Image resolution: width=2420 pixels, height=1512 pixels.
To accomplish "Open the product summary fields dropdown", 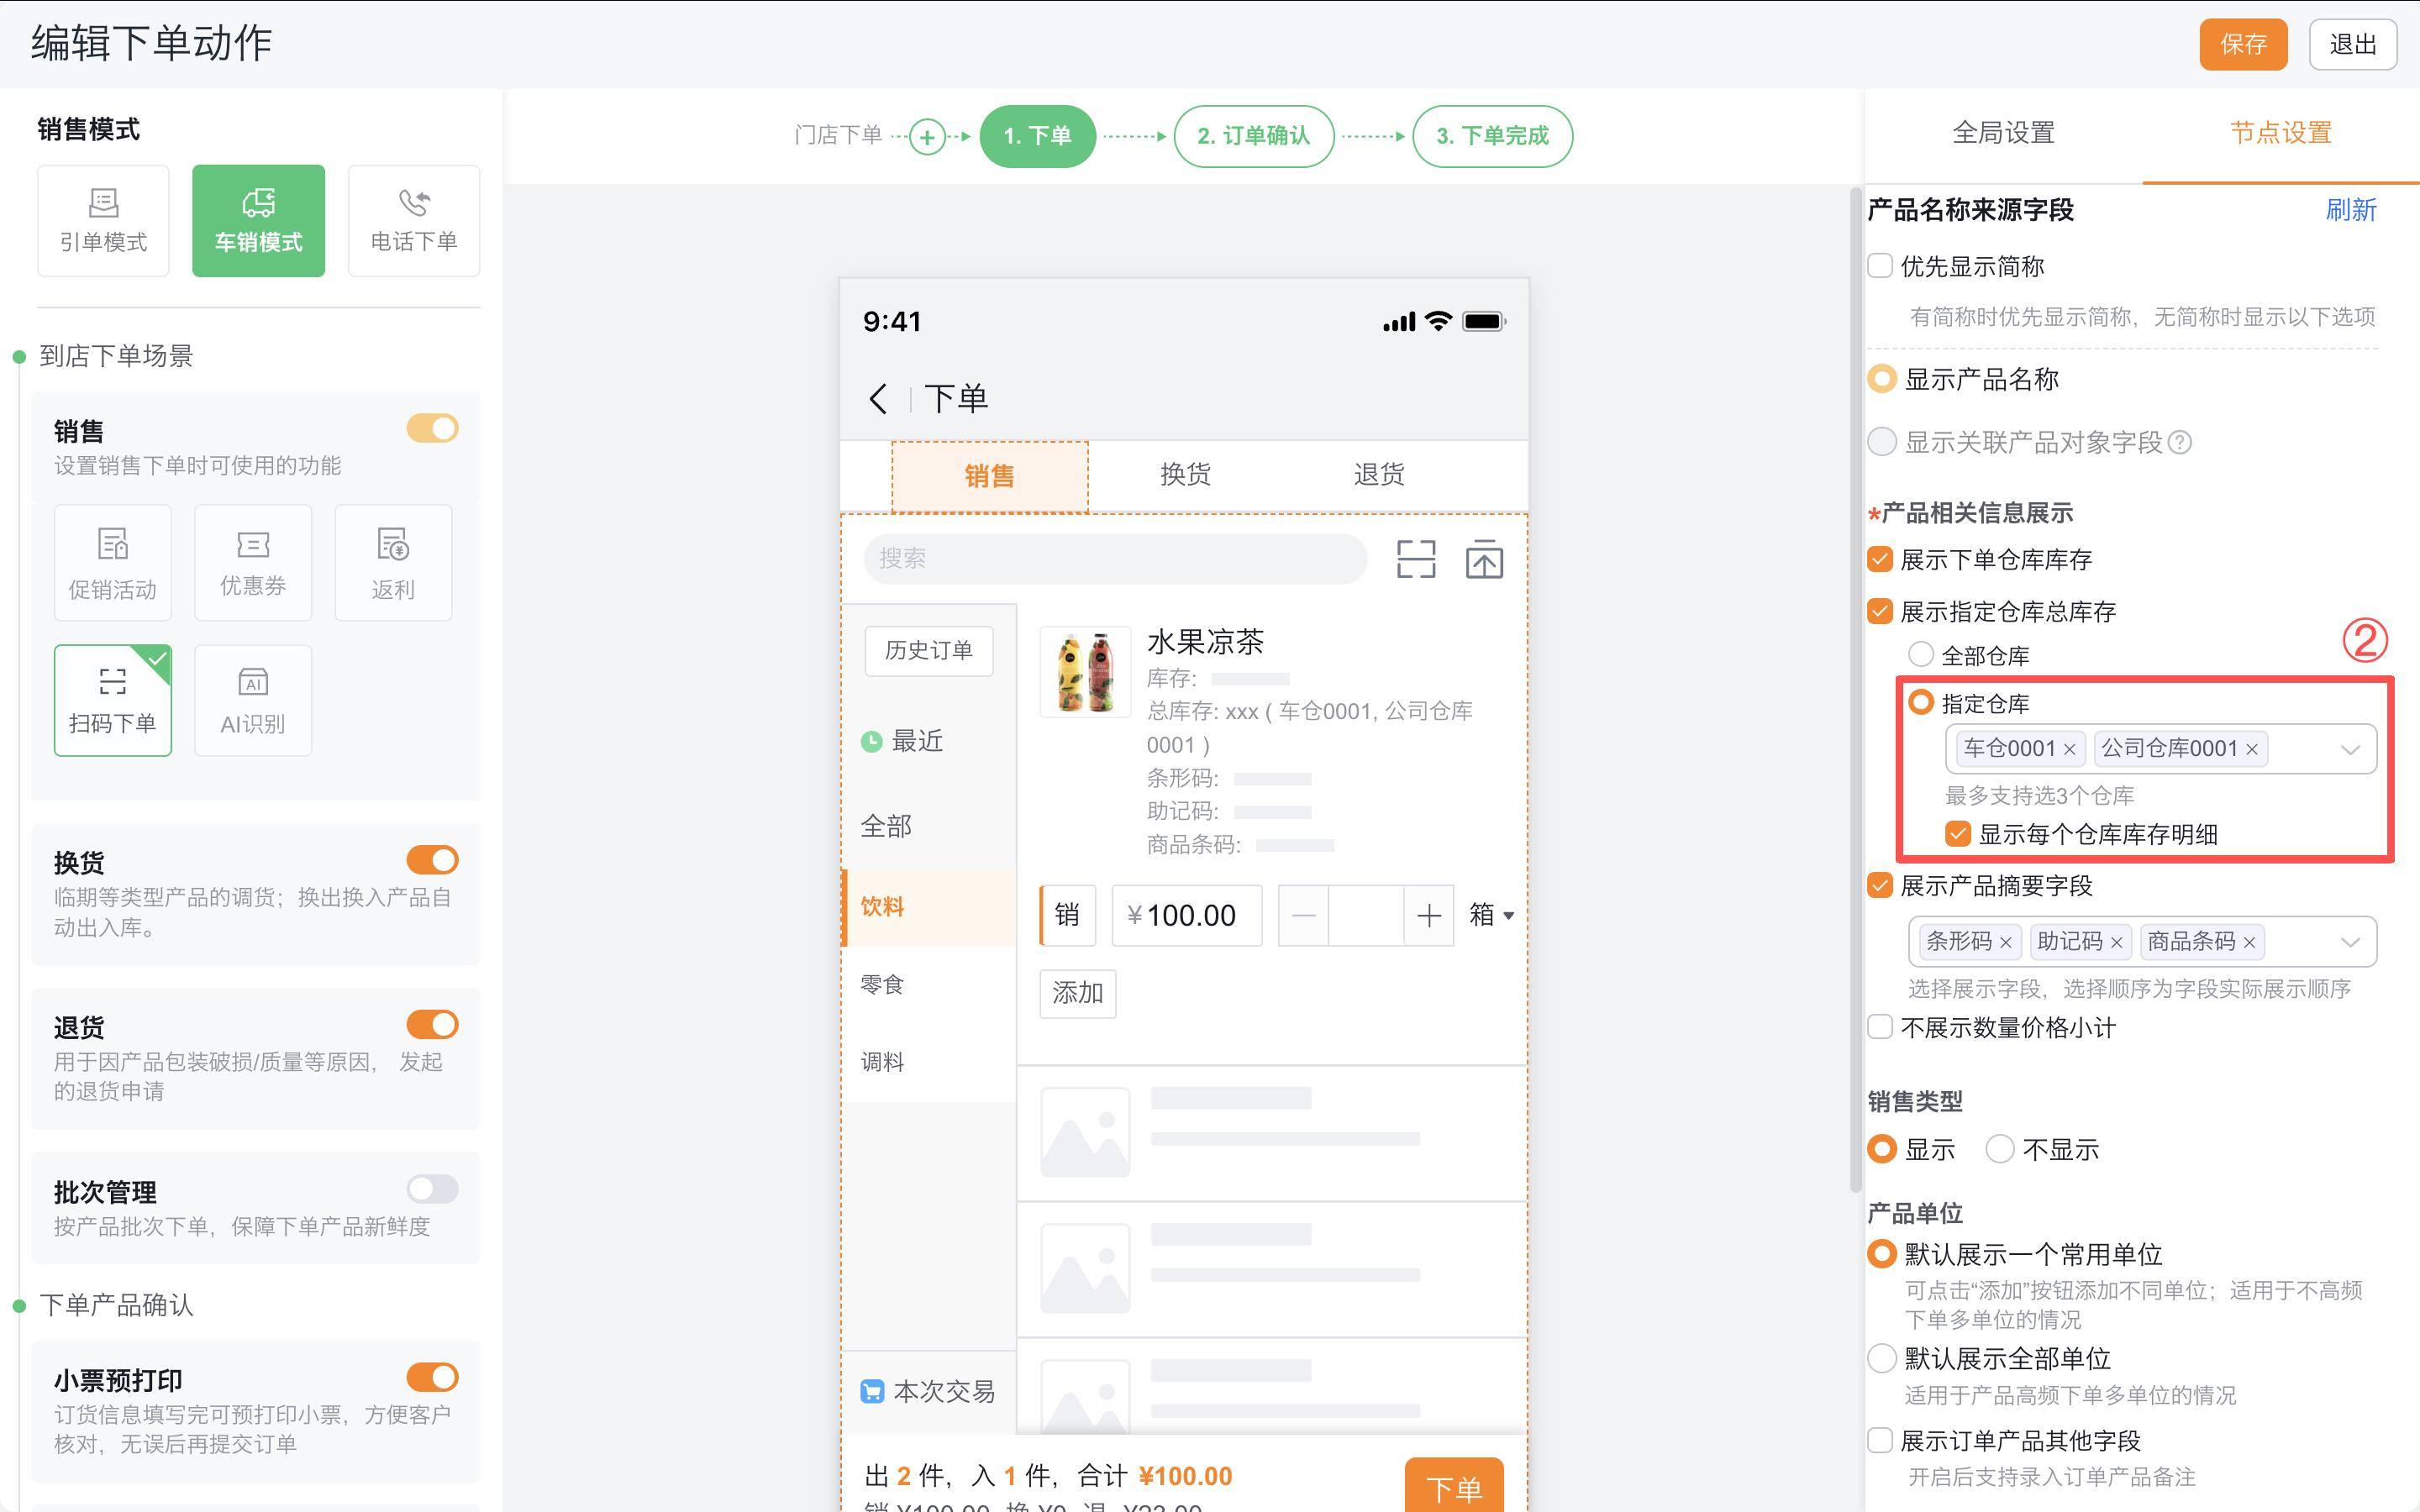I will pos(2350,942).
